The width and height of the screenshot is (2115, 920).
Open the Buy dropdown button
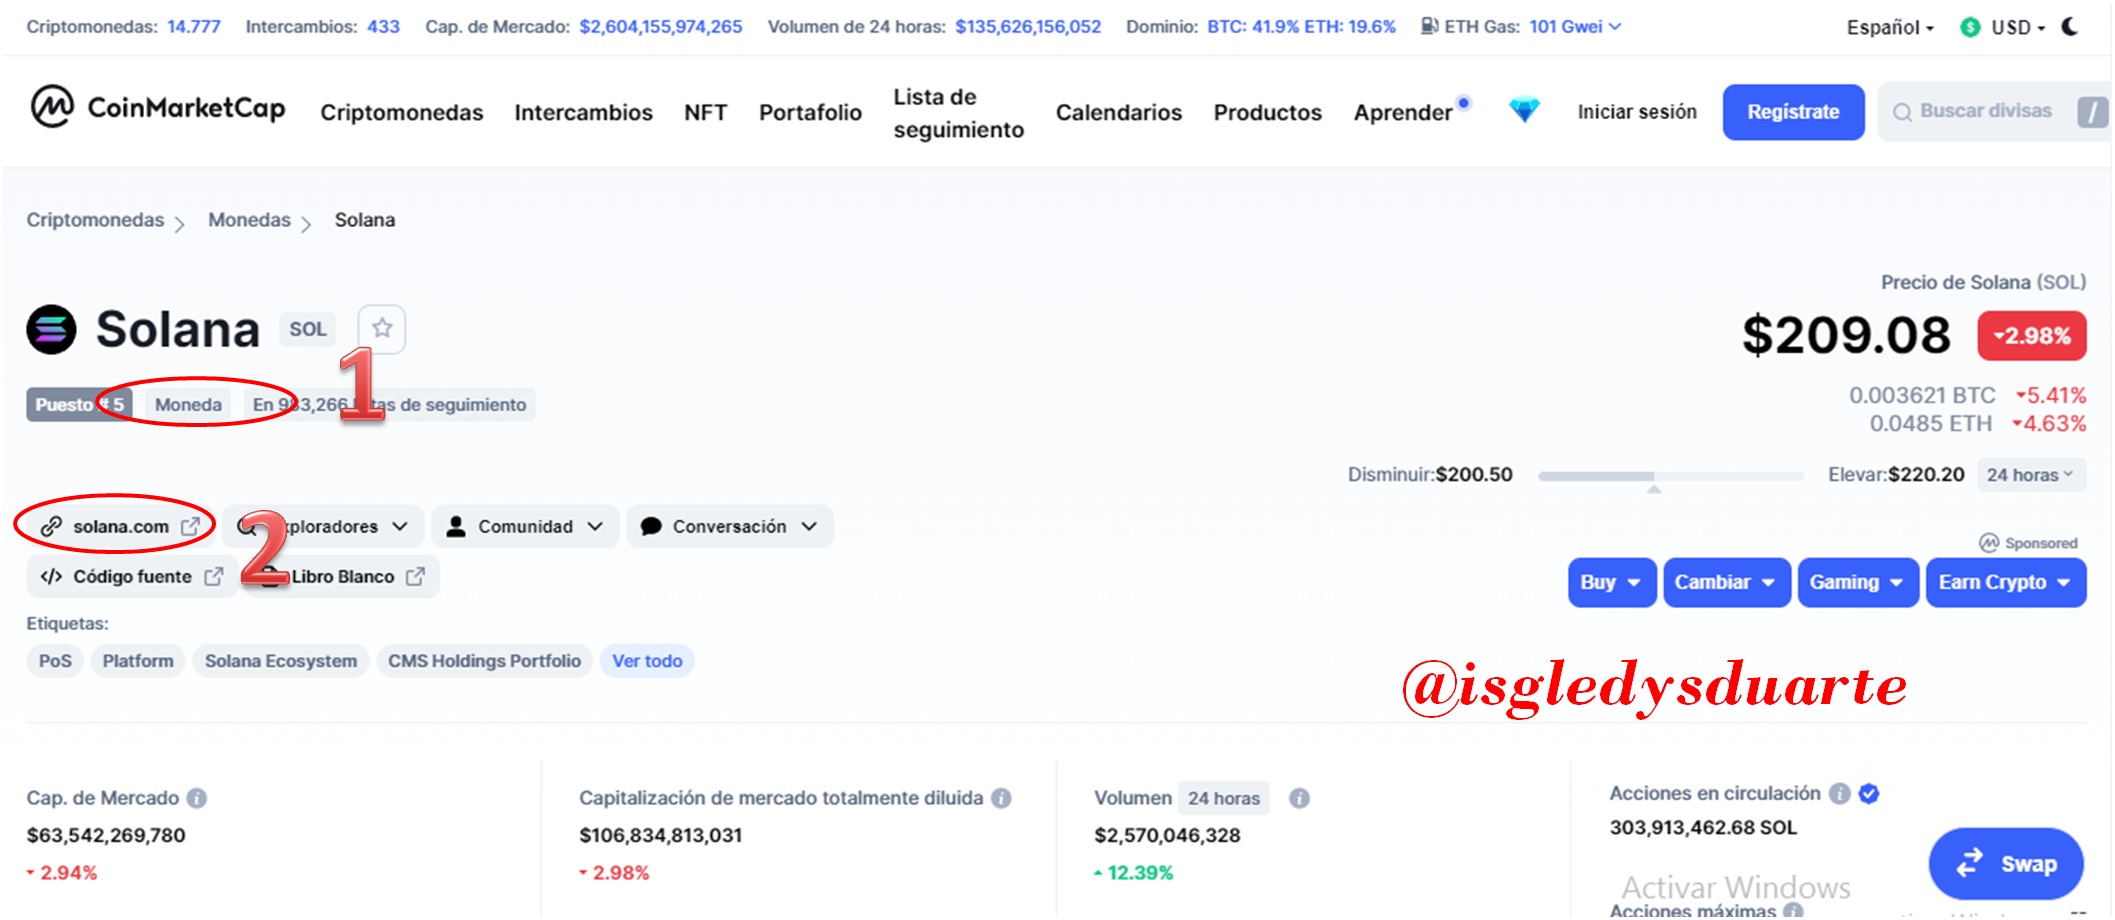pos(1611,582)
